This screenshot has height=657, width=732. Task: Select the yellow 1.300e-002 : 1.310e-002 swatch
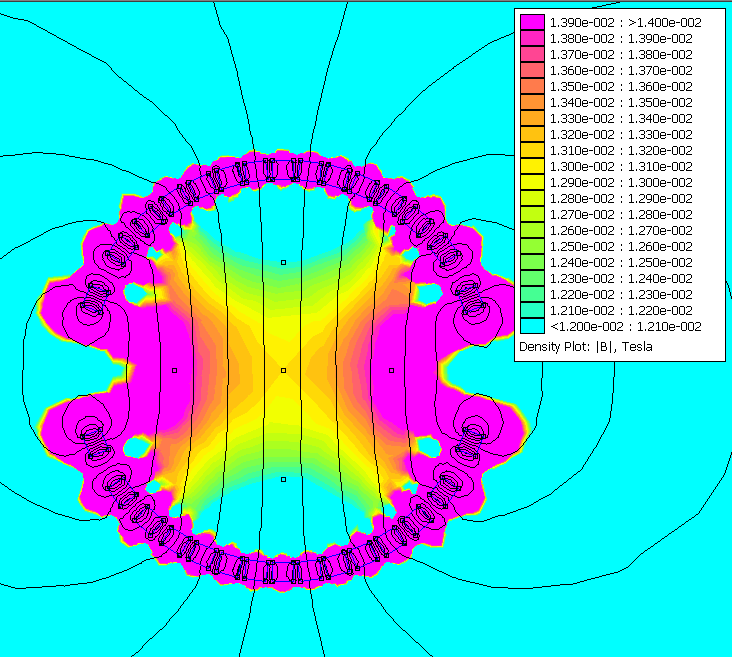[531, 166]
